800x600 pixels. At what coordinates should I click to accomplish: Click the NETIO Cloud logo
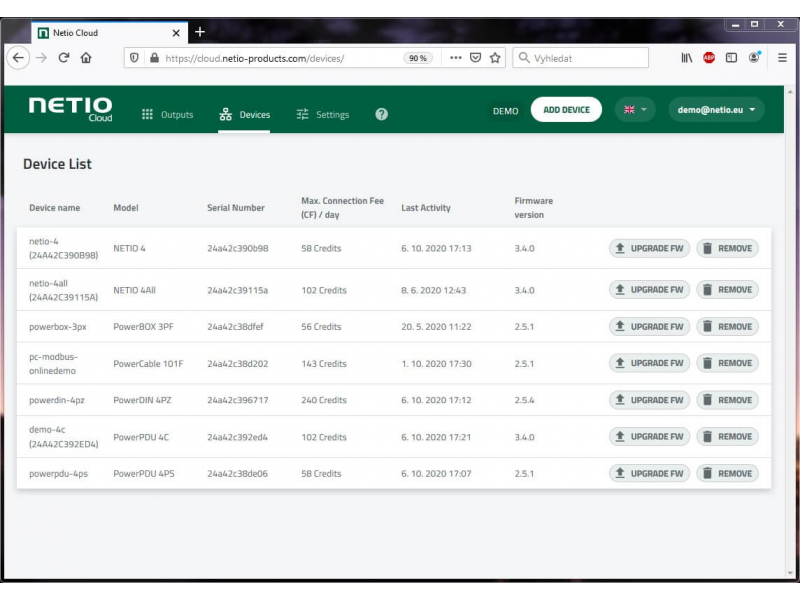click(x=70, y=109)
